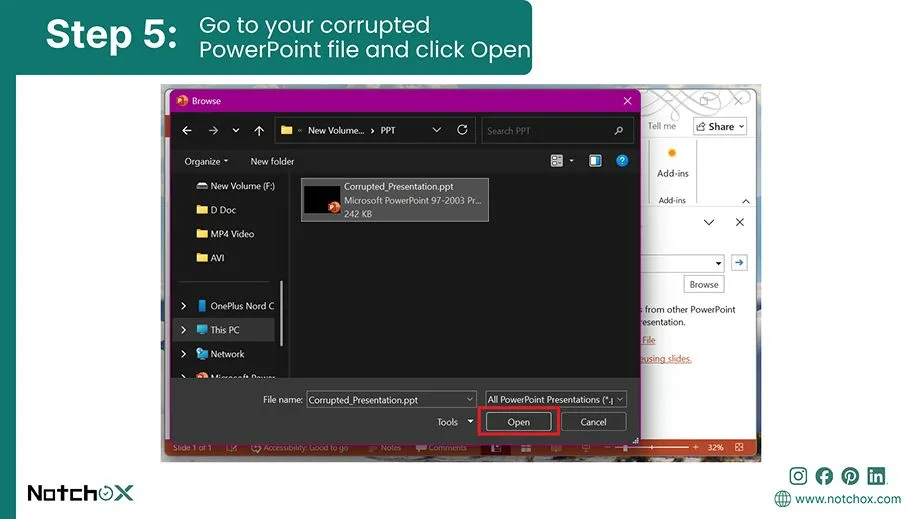The image size is (922, 519).
Task: Select Corrupted_Presentation.ppt file thumbnail
Action: [322, 200]
